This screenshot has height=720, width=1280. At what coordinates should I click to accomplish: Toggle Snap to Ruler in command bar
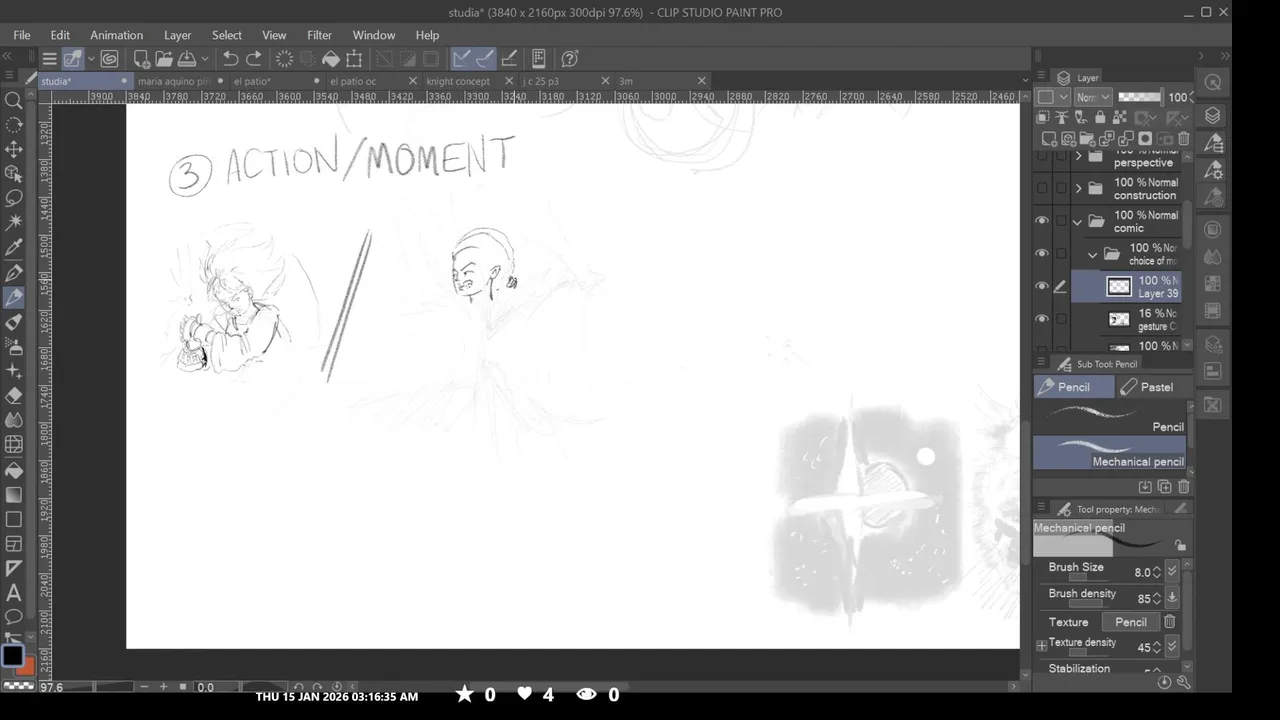click(x=461, y=59)
